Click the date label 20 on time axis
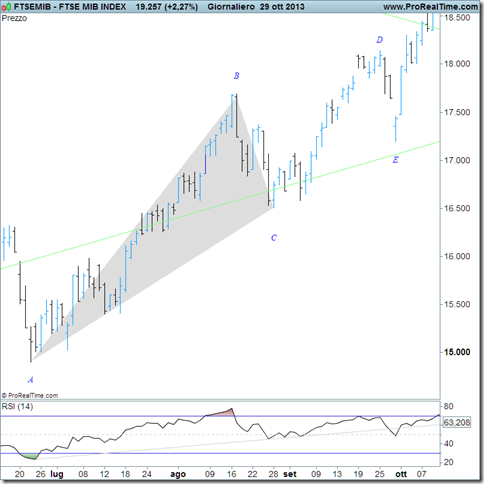Viewport: 484px width, 484px height. click(x=20, y=474)
